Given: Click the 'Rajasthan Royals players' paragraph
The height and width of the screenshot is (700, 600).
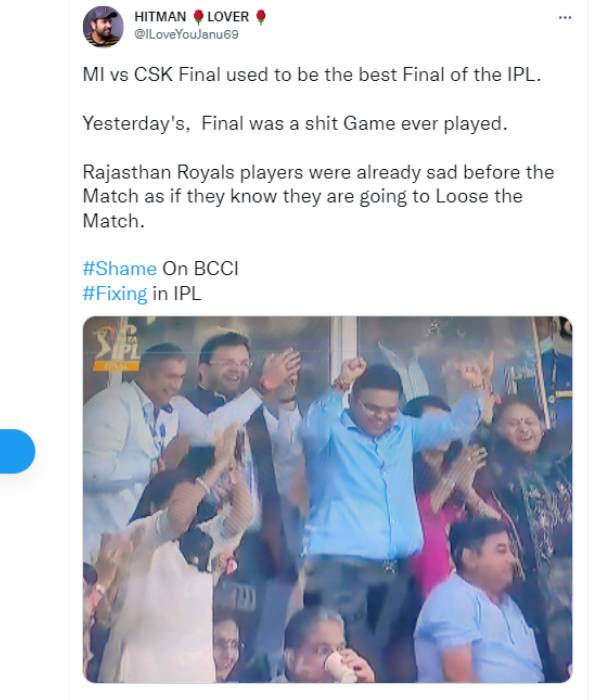Looking at the screenshot, I should [x=318, y=196].
